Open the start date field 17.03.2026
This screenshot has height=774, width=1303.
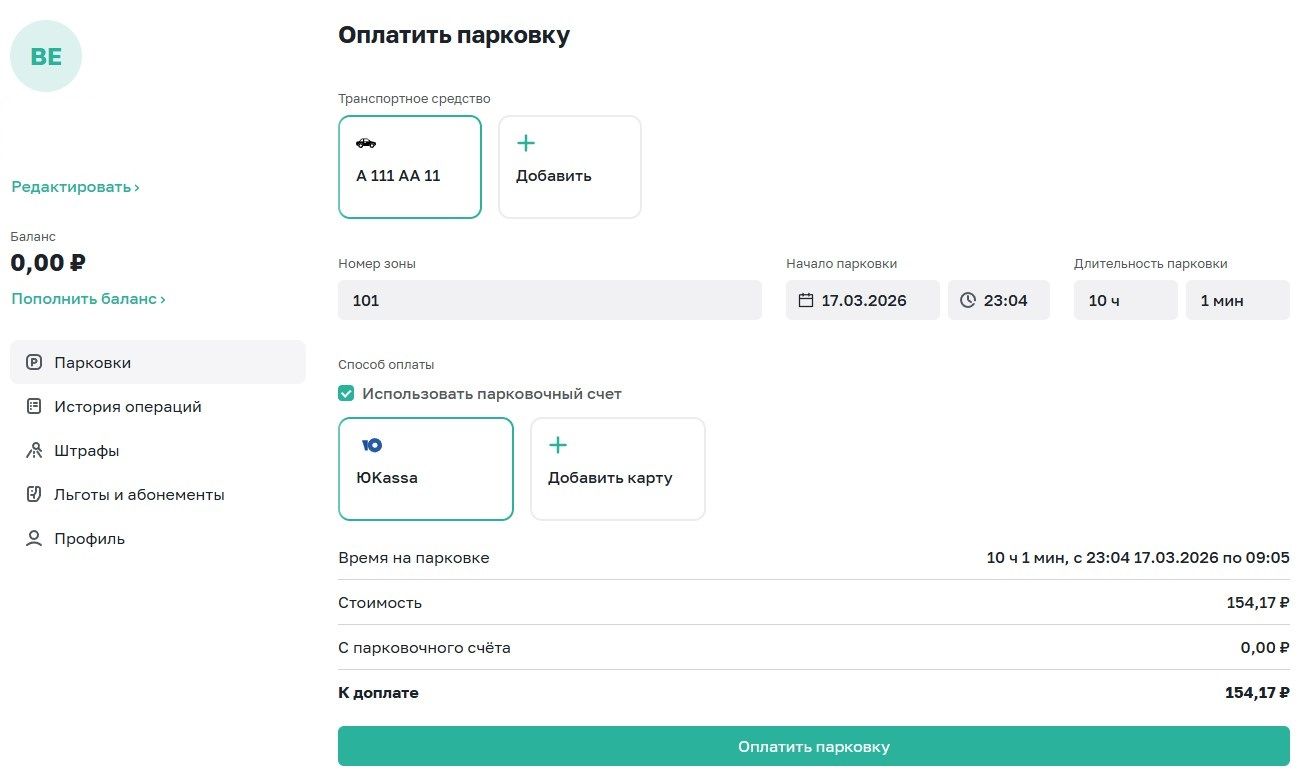[x=863, y=300]
